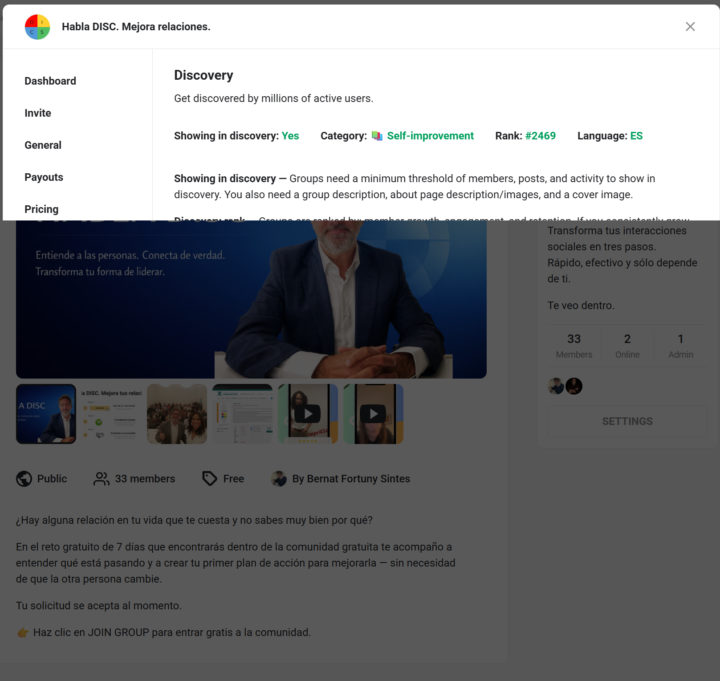
Task: Click the second member avatar in sidebar
Action: (x=574, y=386)
